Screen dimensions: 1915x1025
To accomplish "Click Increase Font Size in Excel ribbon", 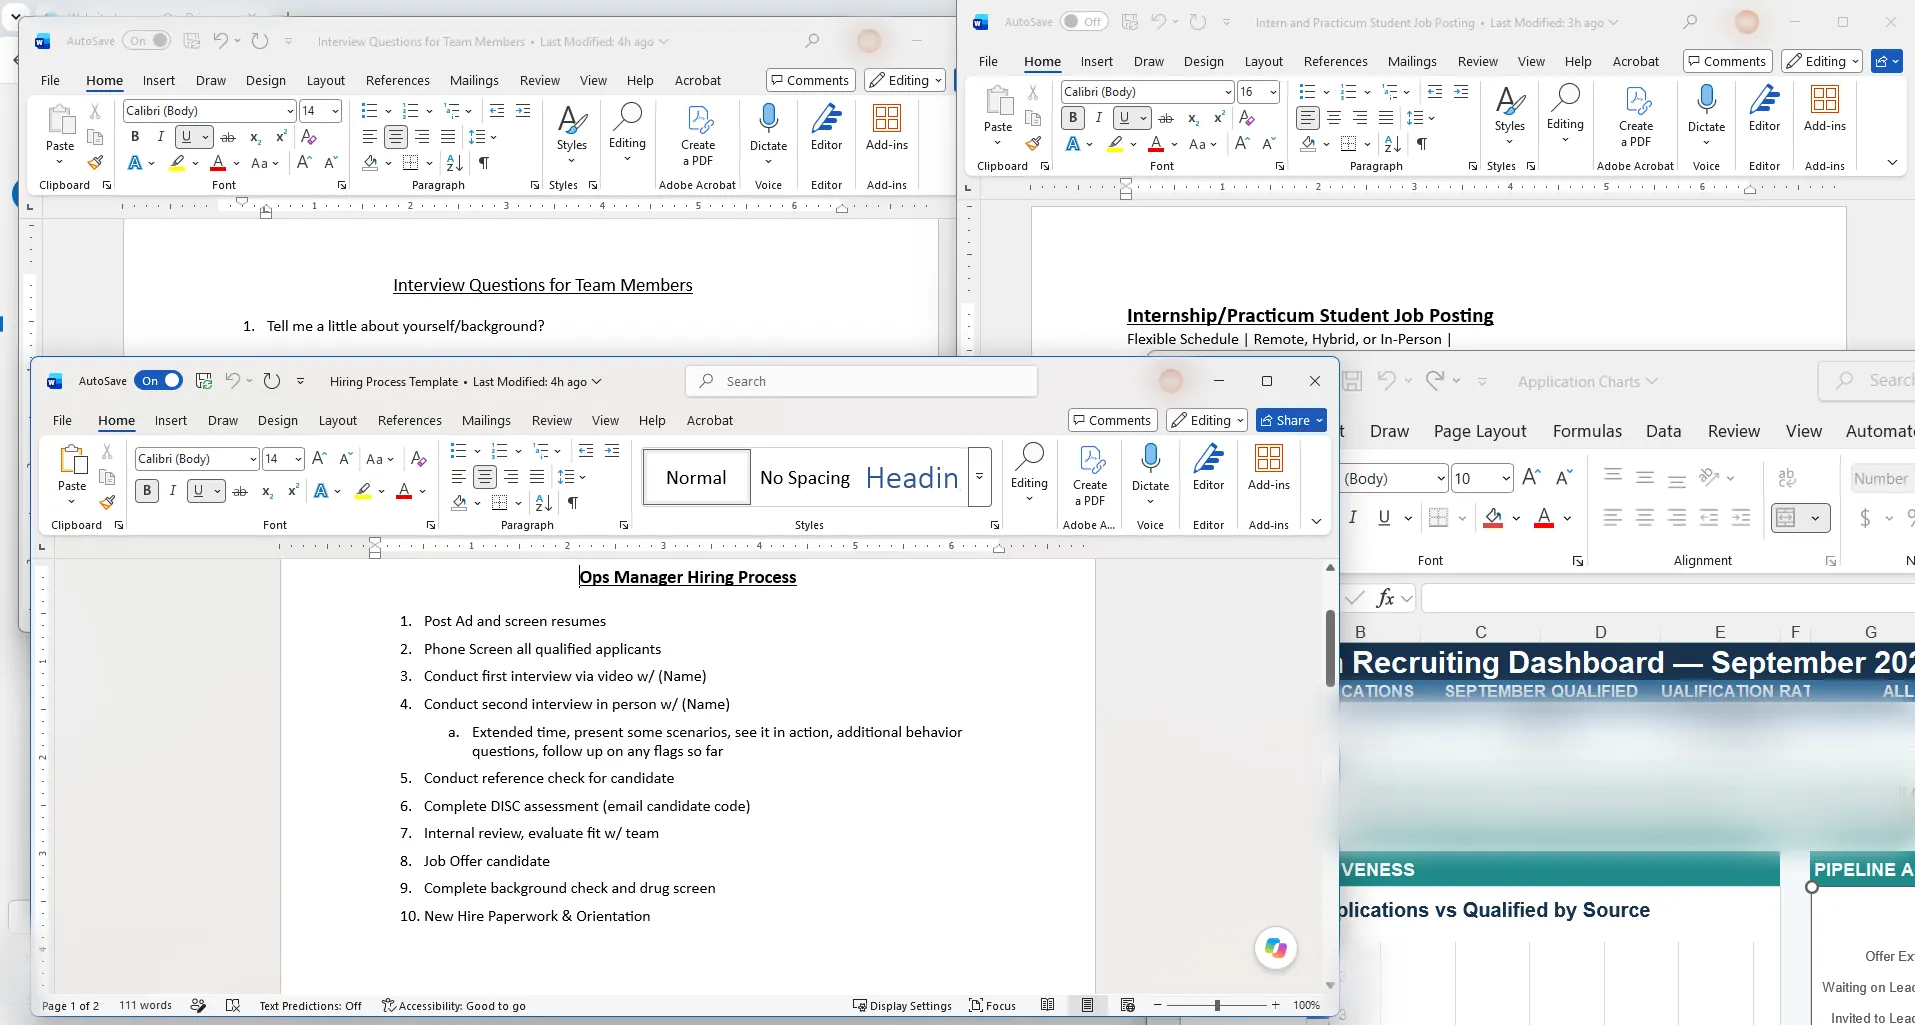I will click(x=1531, y=478).
